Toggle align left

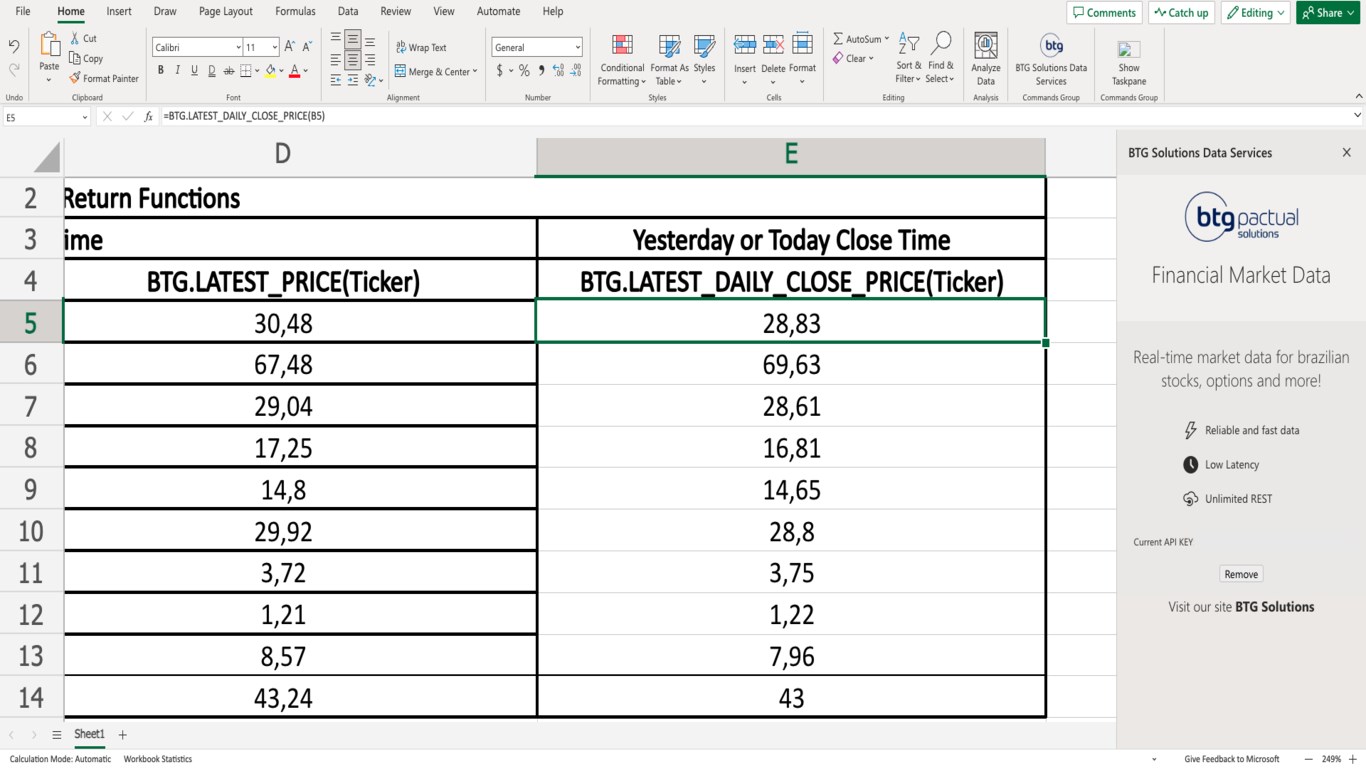pos(336,61)
